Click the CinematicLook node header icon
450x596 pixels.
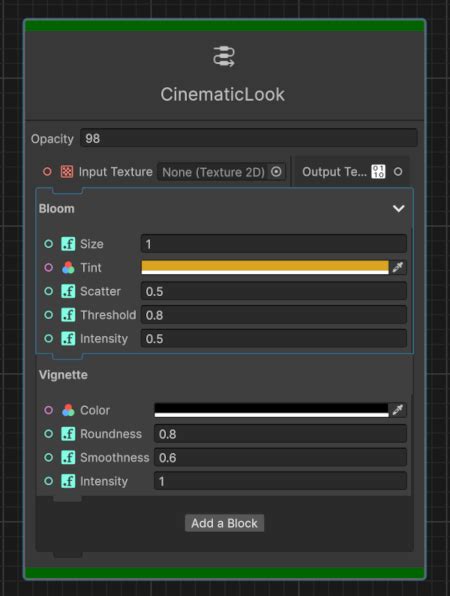pos(224,57)
